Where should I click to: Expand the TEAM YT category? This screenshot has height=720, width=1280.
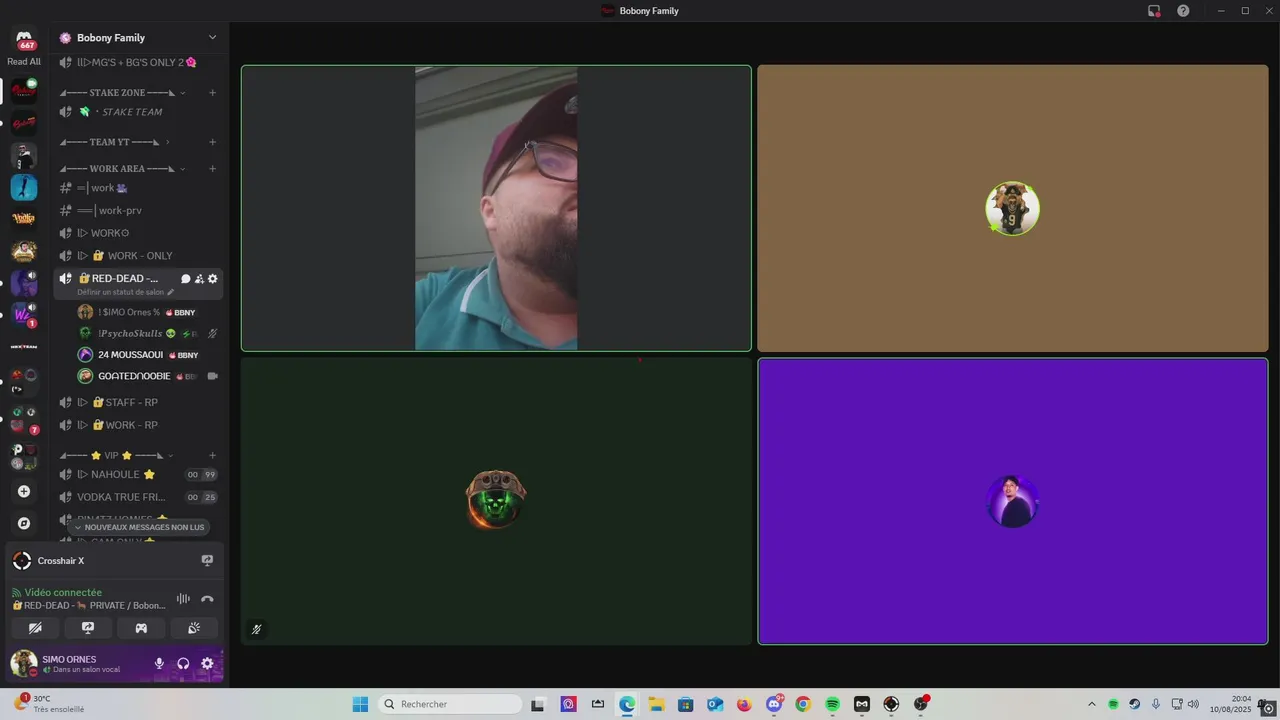[114, 142]
